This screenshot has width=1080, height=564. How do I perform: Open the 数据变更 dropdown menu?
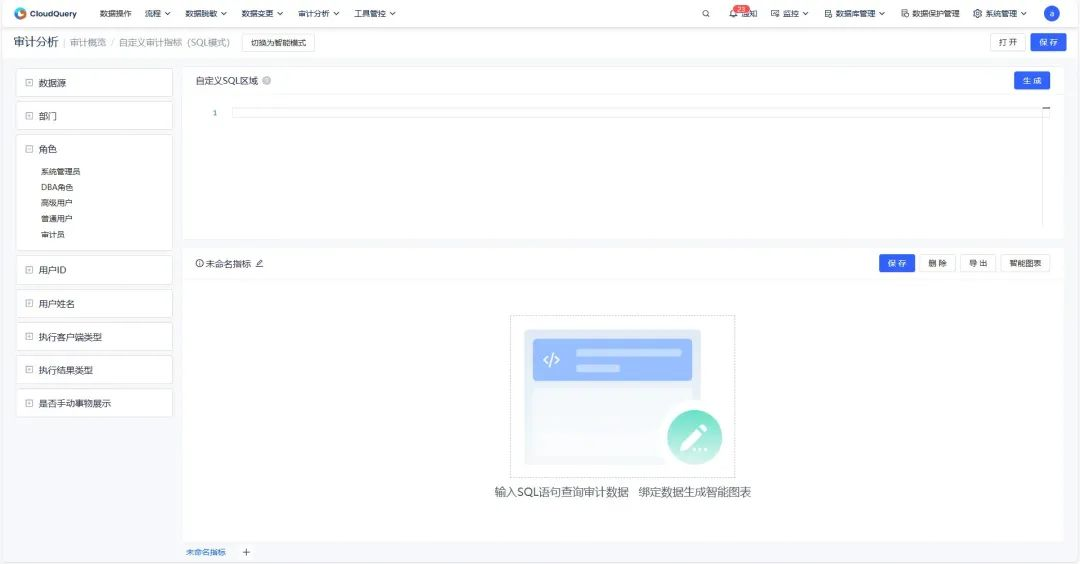click(x=262, y=14)
